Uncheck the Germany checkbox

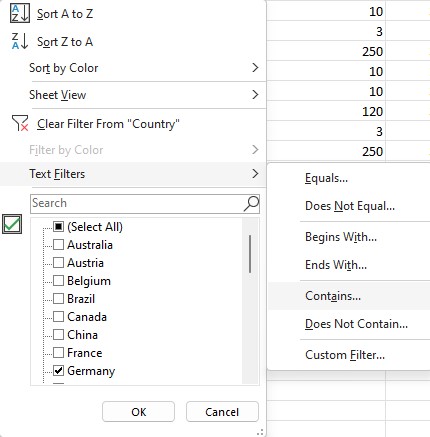58,371
